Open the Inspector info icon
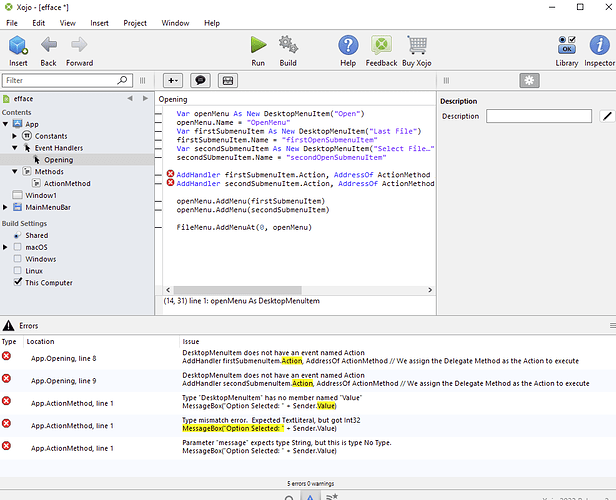The height and width of the screenshot is (500, 616). (x=599, y=45)
